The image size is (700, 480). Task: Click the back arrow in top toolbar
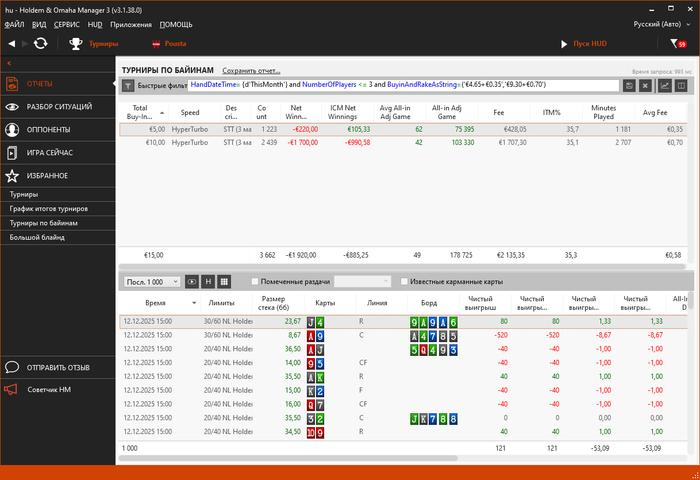[11, 44]
